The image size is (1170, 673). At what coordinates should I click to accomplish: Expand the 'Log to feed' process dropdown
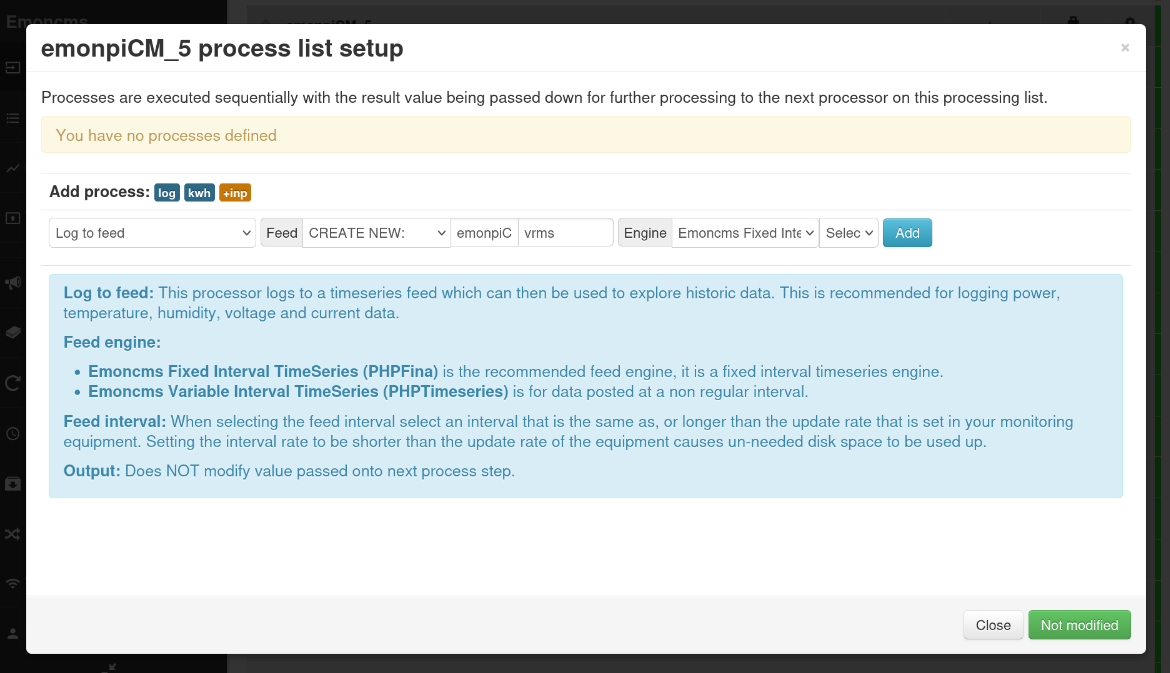pyautogui.click(x=152, y=233)
